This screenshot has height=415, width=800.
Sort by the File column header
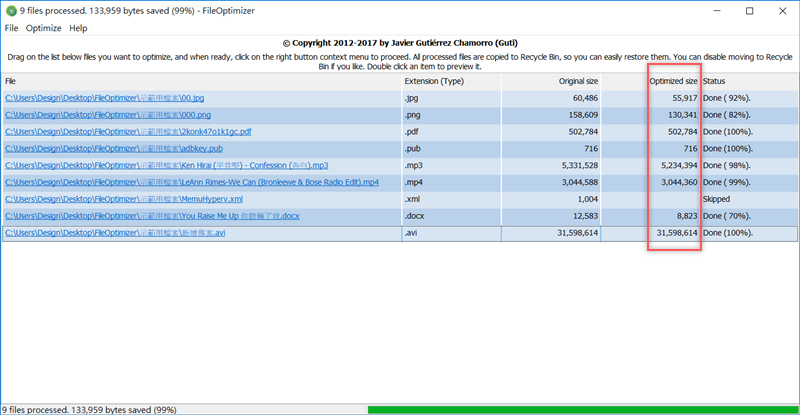click(x=200, y=81)
